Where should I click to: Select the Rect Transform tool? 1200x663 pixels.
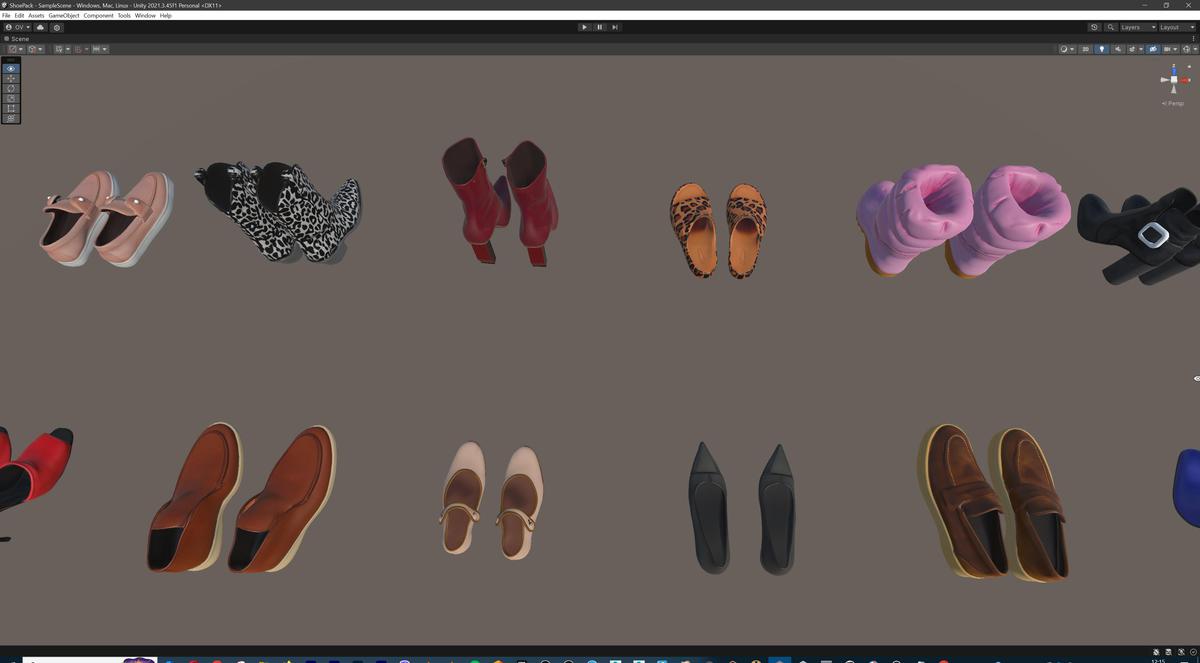click(10, 107)
